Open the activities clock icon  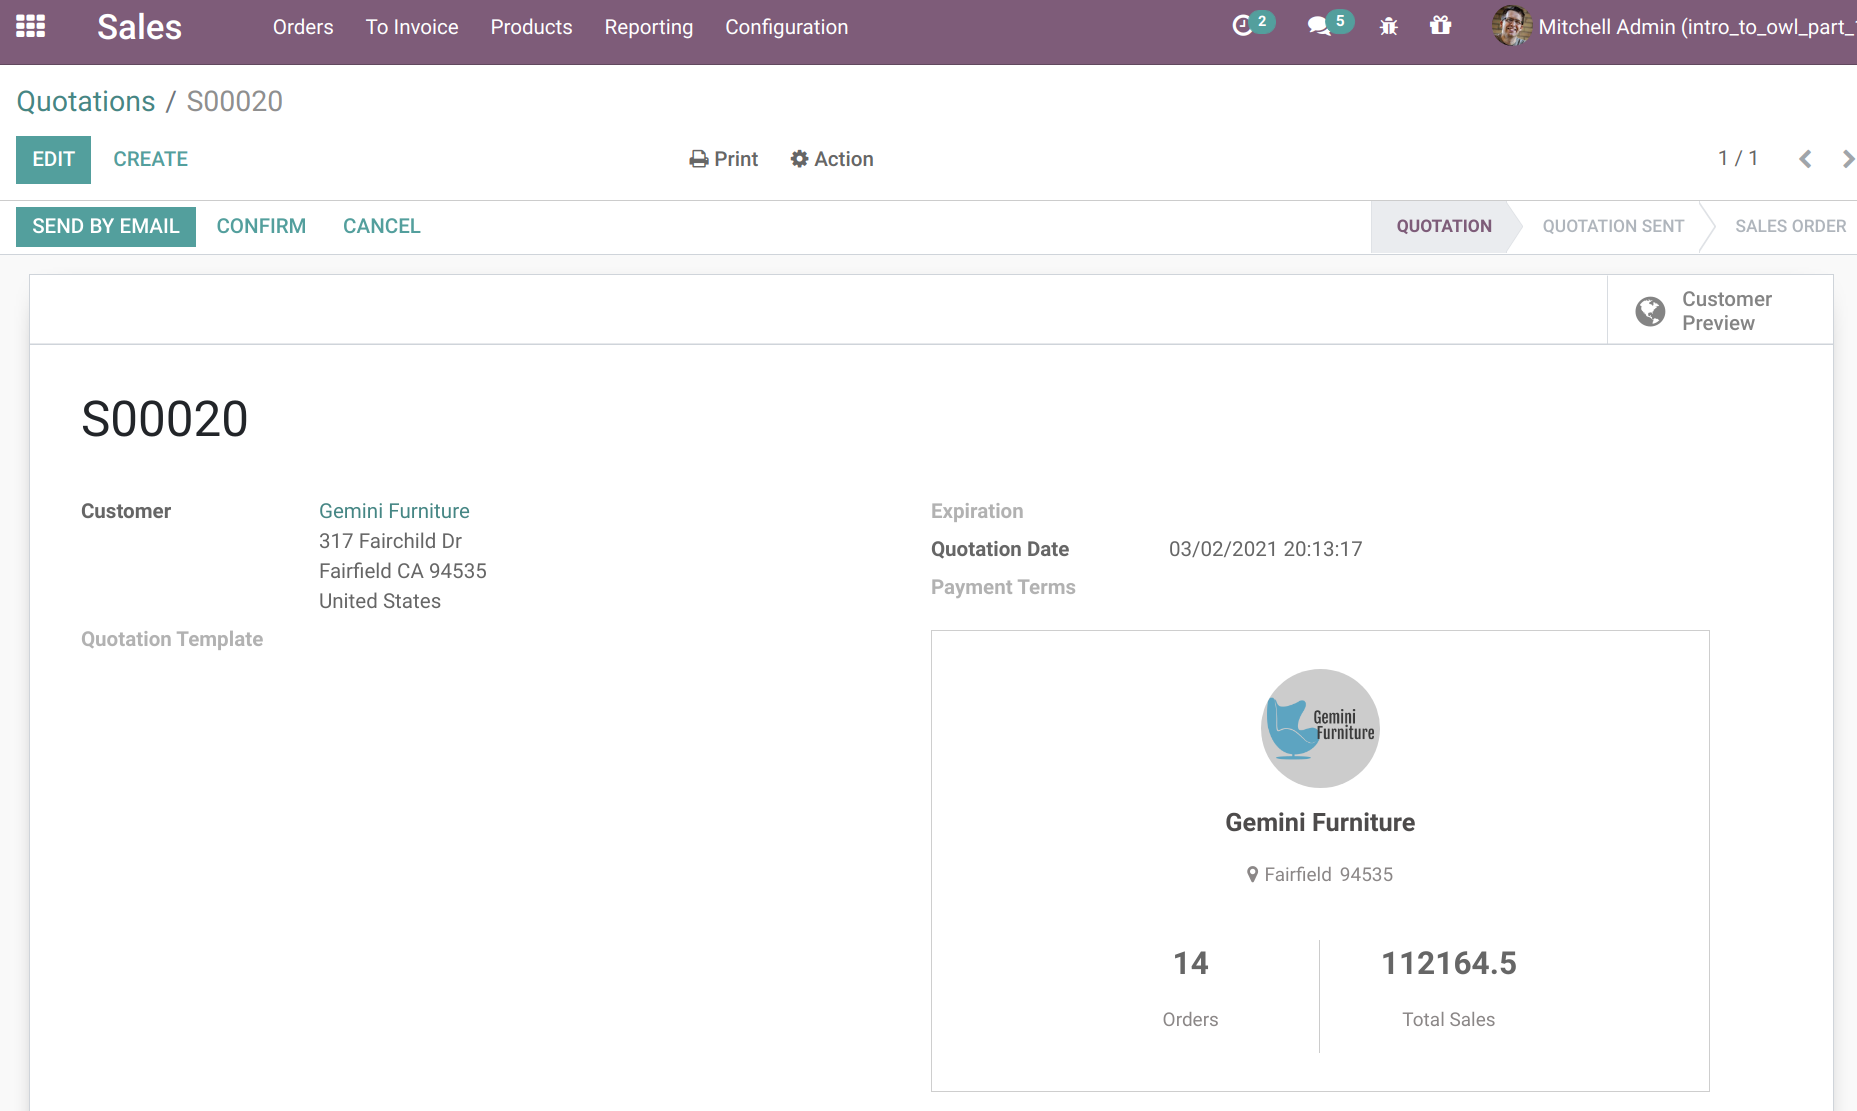tap(1243, 27)
